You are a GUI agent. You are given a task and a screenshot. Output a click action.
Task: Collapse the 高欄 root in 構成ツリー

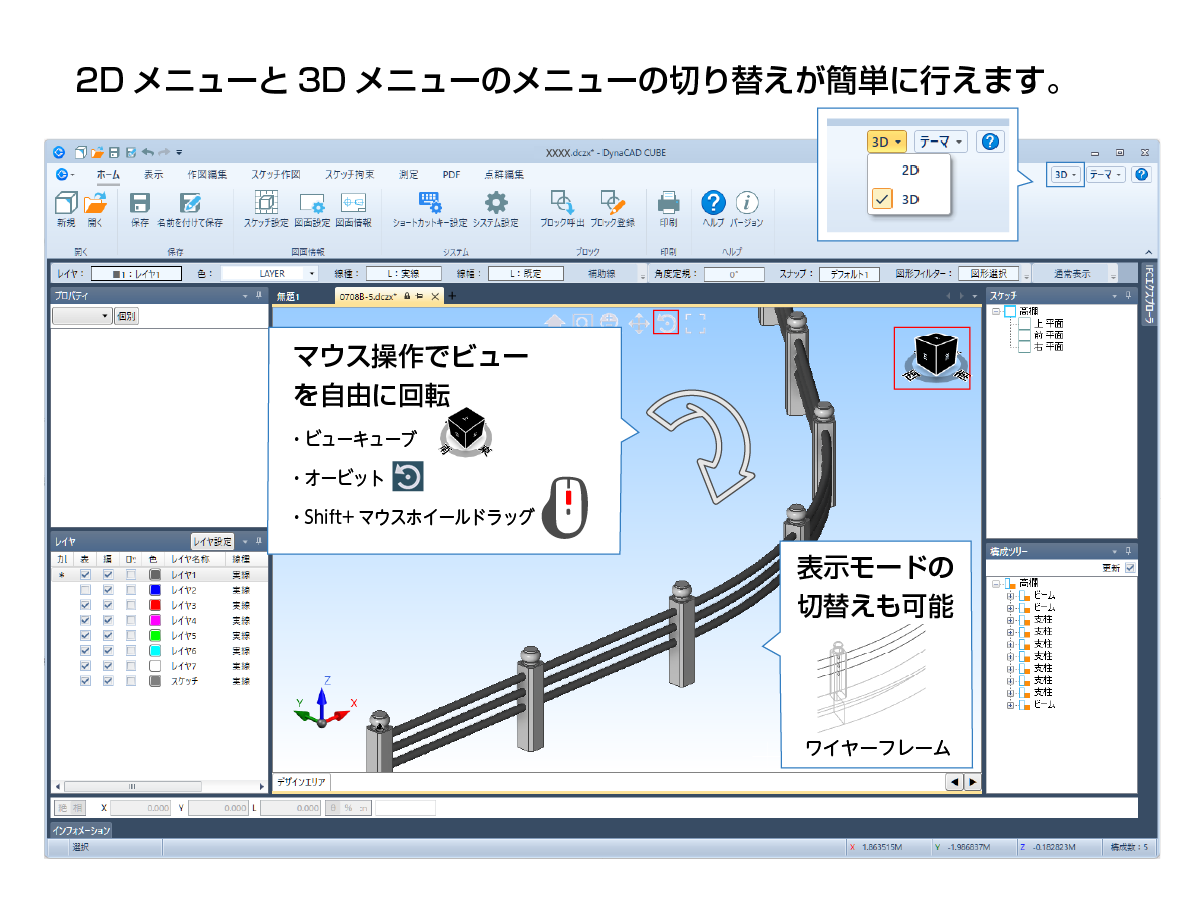click(996, 584)
